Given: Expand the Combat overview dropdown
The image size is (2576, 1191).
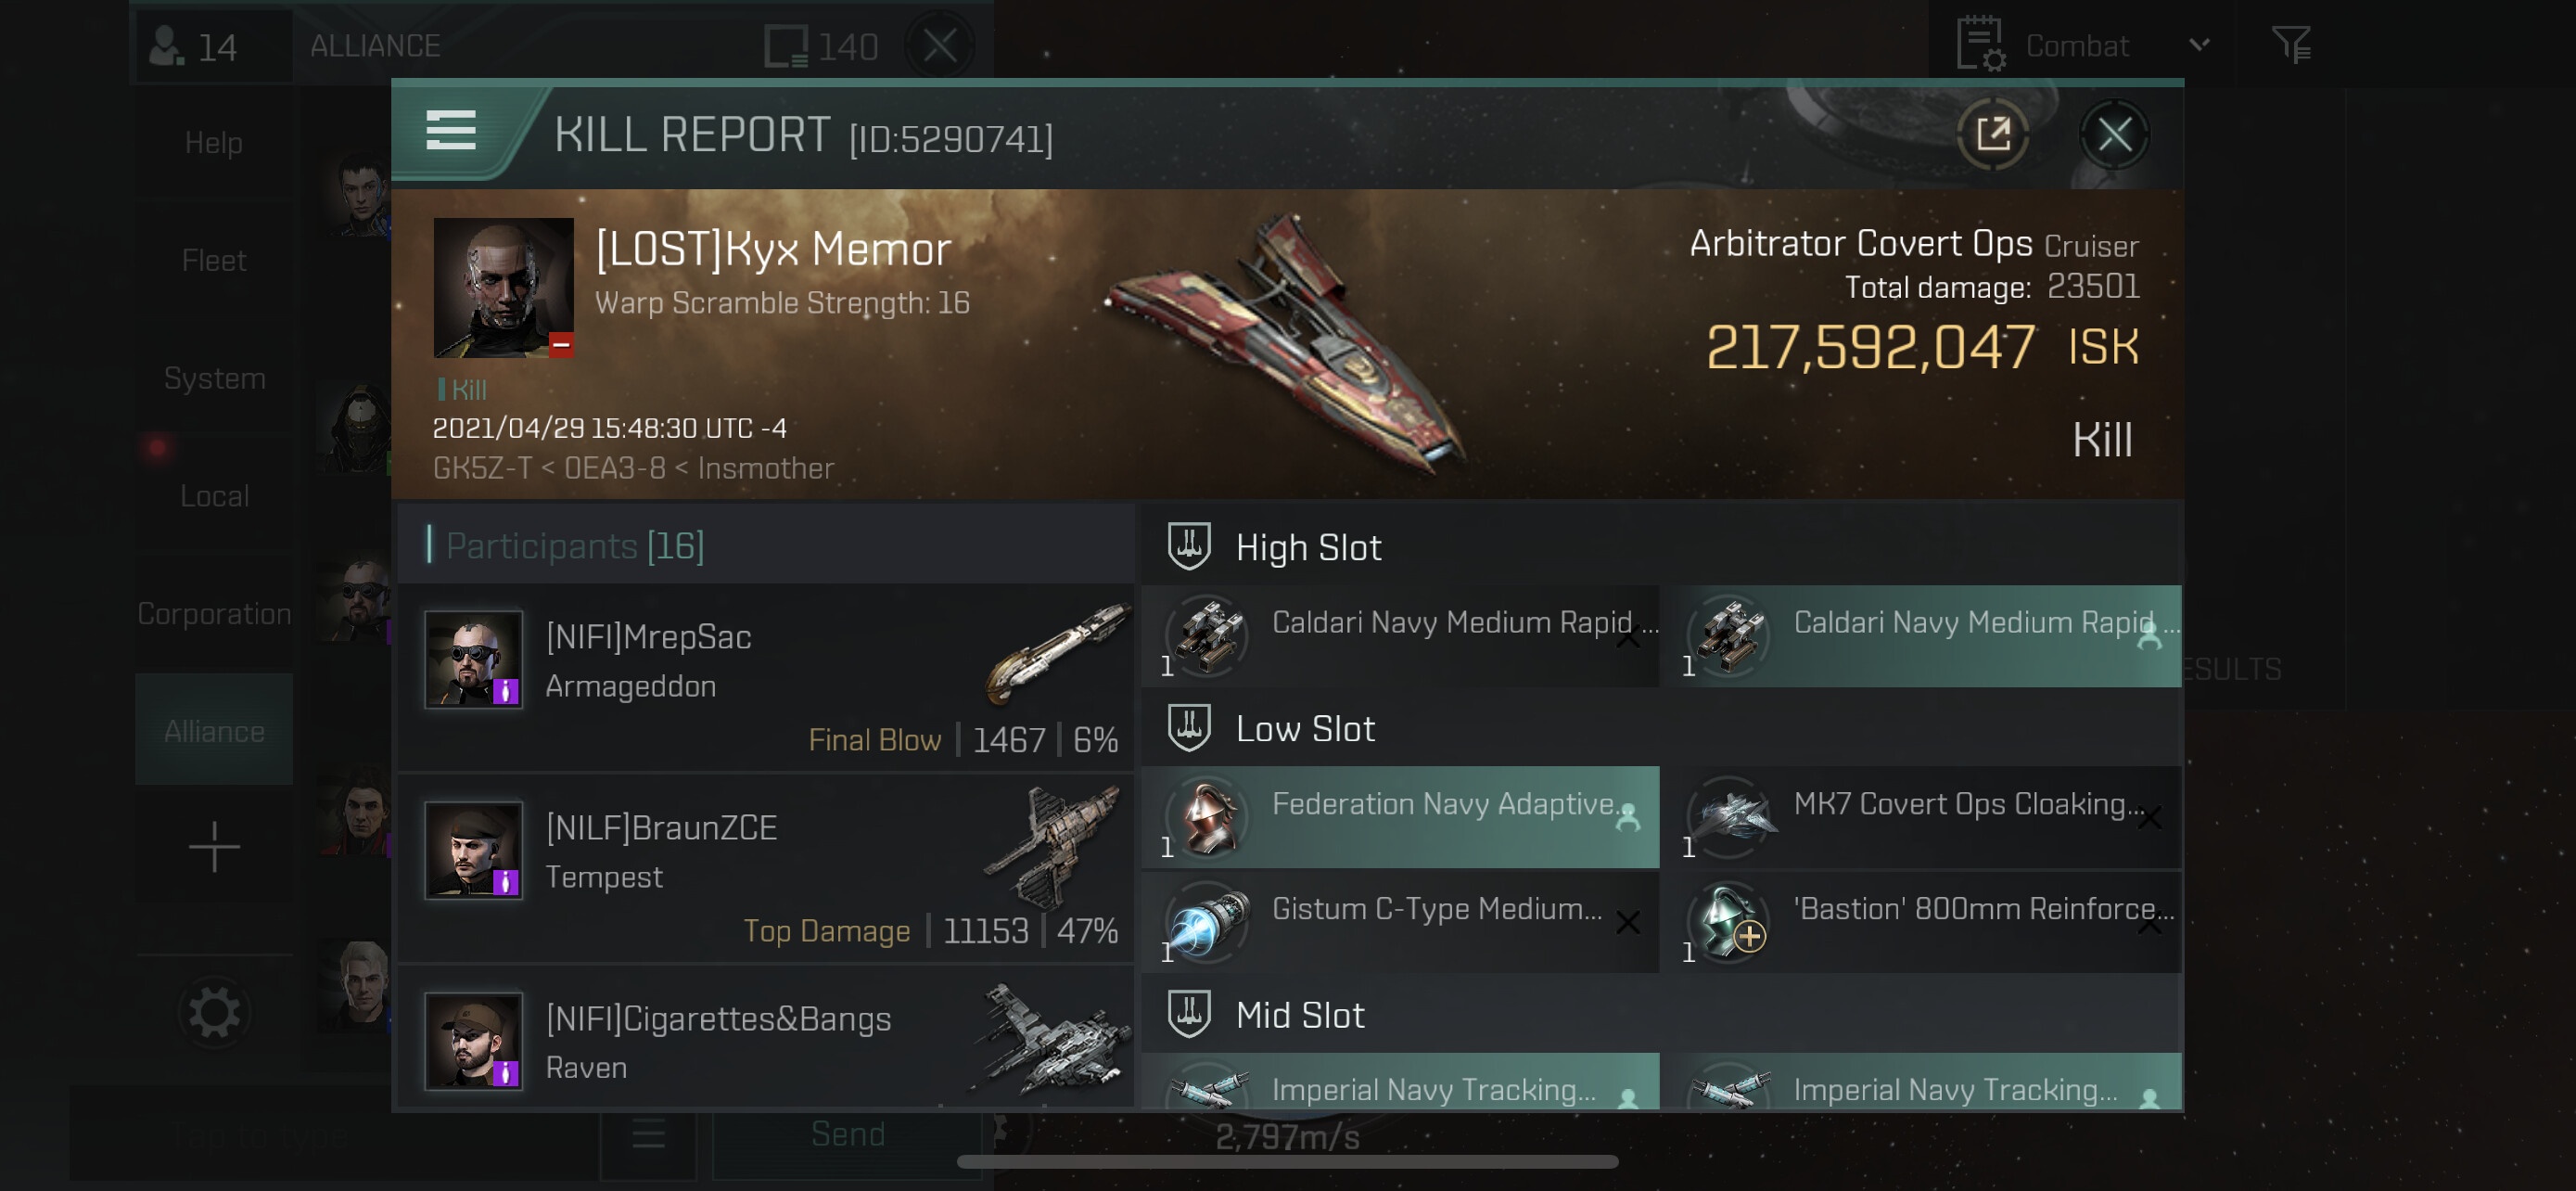Looking at the screenshot, I should coord(2198,45).
